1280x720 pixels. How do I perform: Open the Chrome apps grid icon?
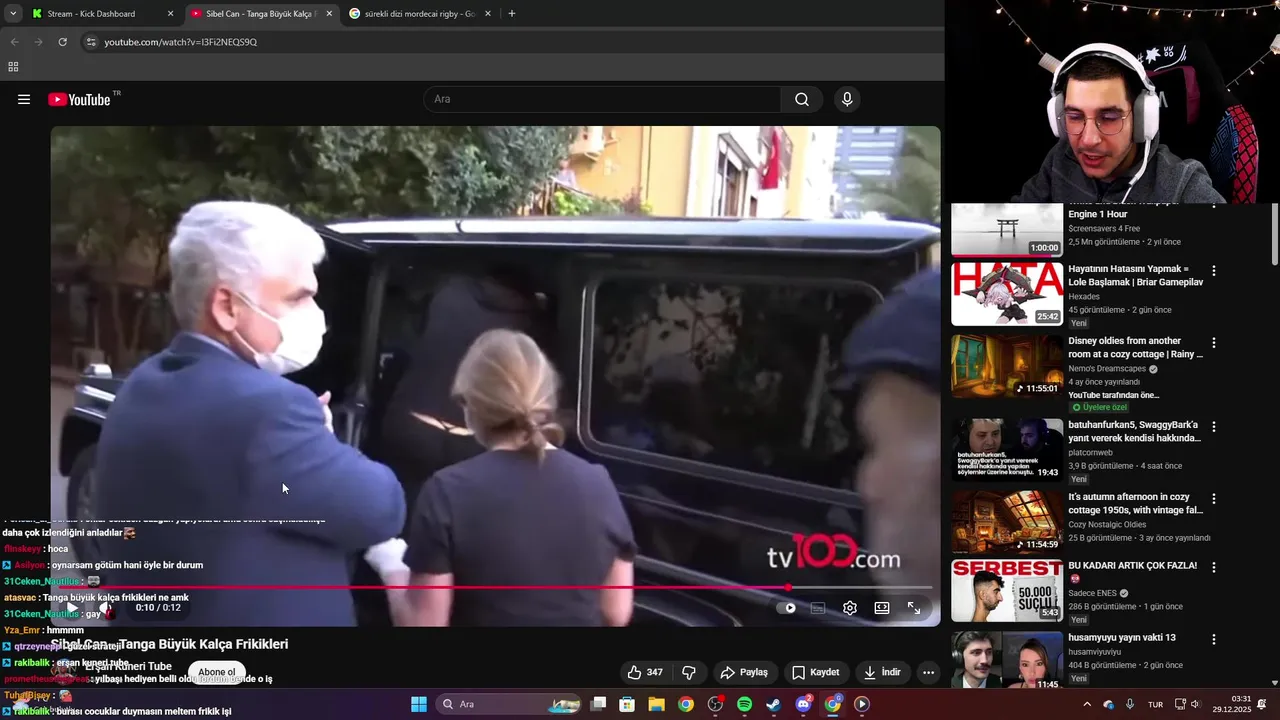(13, 67)
